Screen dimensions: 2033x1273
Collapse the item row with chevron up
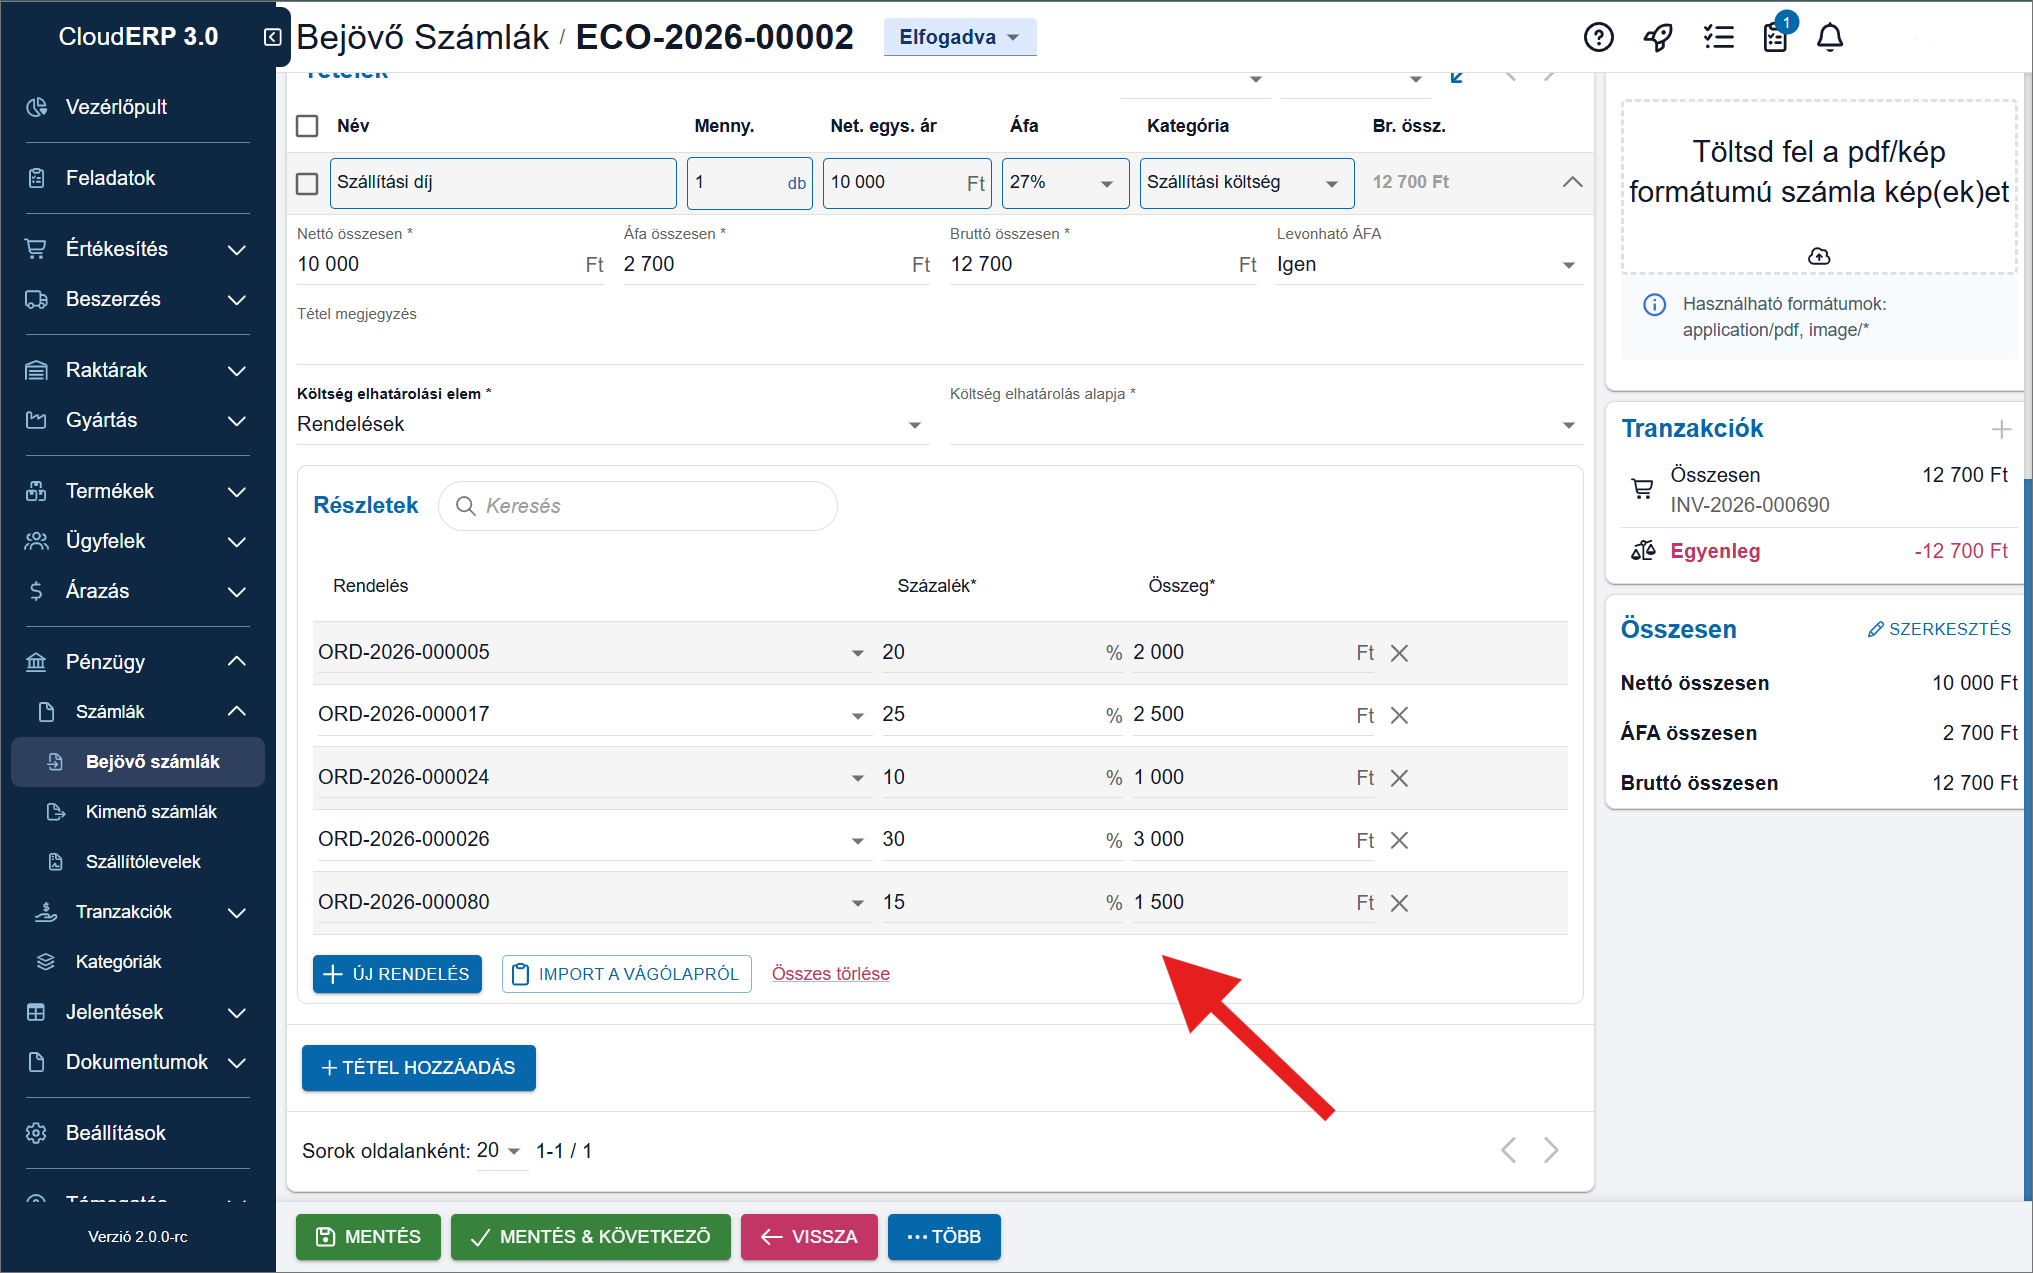(x=1572, y=182)
